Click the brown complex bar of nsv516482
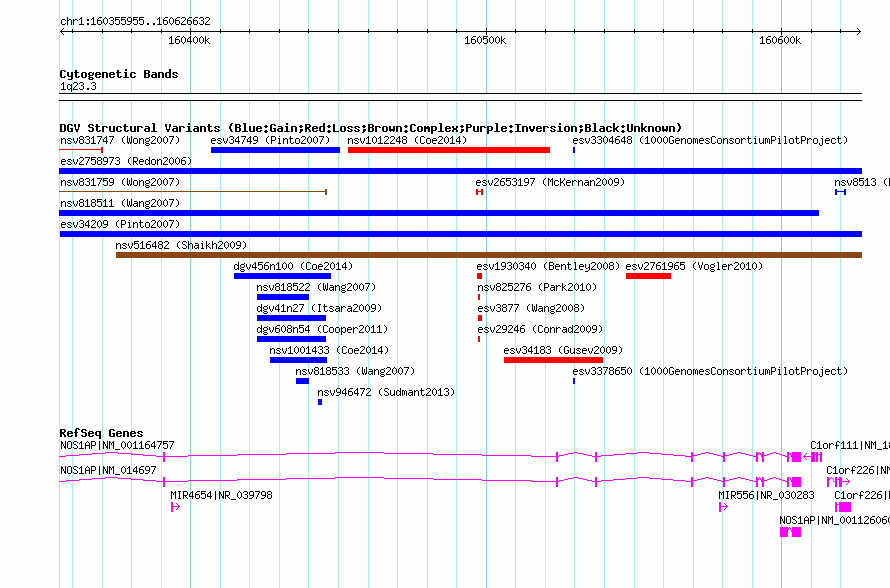Image resolution: width=890 pixels, height=588 pixels. 489,255
